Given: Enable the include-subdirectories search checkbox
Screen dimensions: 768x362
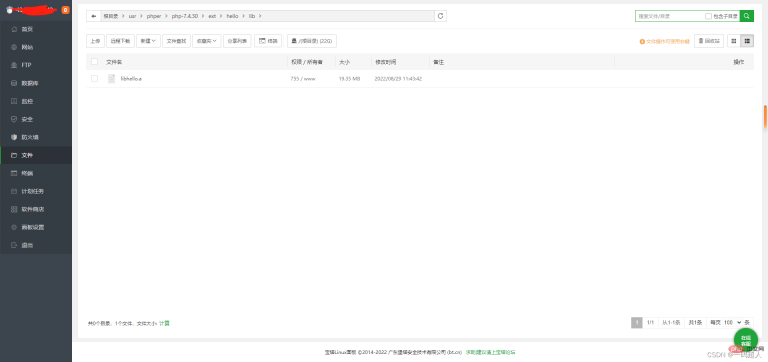Looking at the screenshot, I should tap(708, 16).
